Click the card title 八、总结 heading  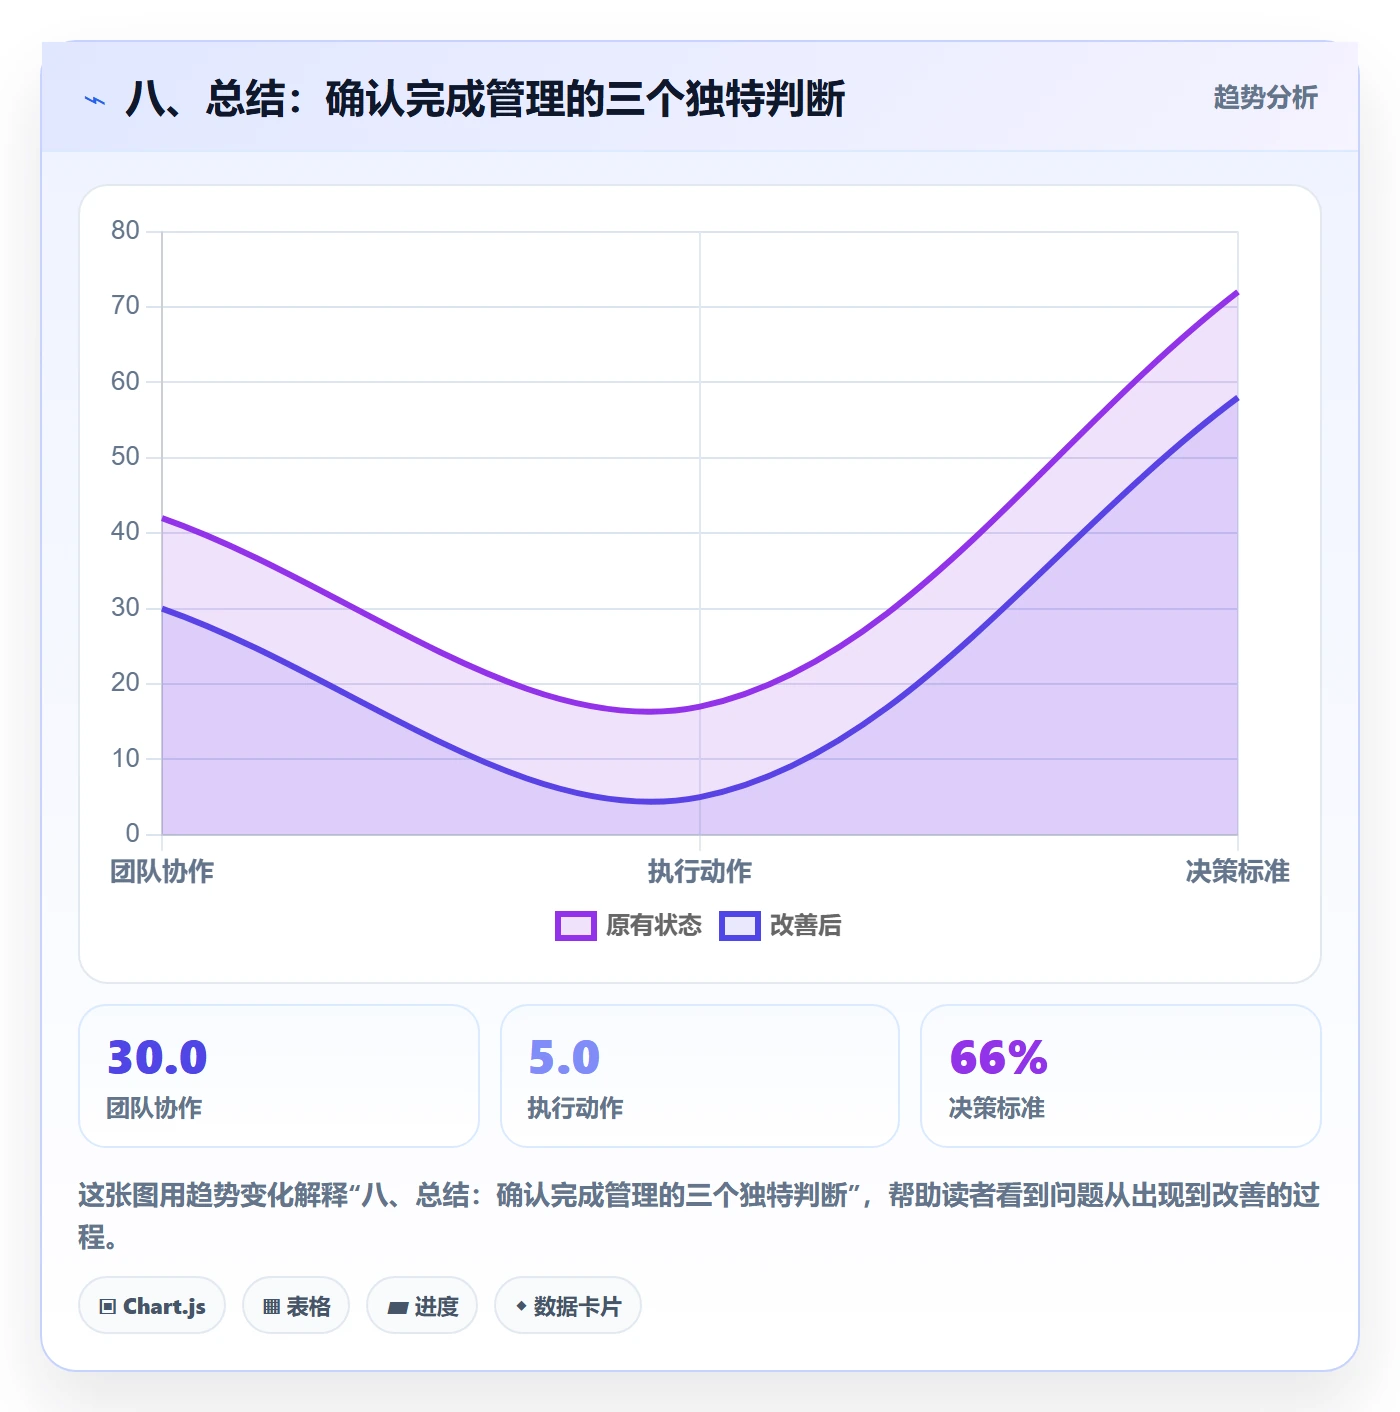(486, 99)
